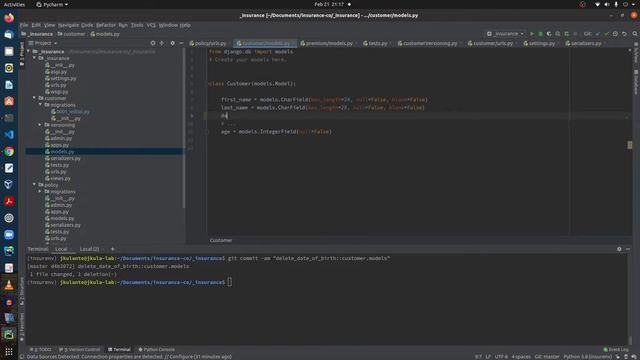Expand the versioning folder
Screen dimensions: 640x360
40,124
